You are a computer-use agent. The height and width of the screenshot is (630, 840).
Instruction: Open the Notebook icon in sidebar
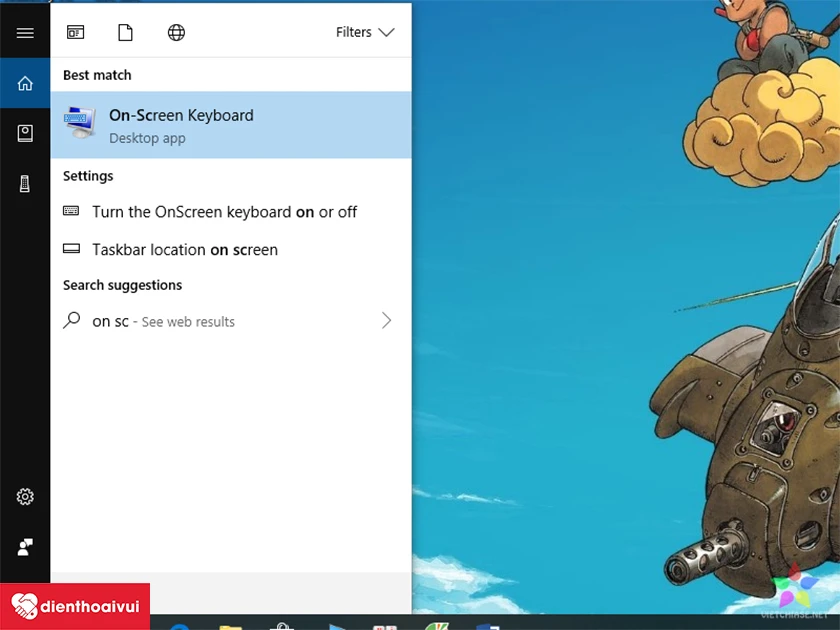coord(25,133)
